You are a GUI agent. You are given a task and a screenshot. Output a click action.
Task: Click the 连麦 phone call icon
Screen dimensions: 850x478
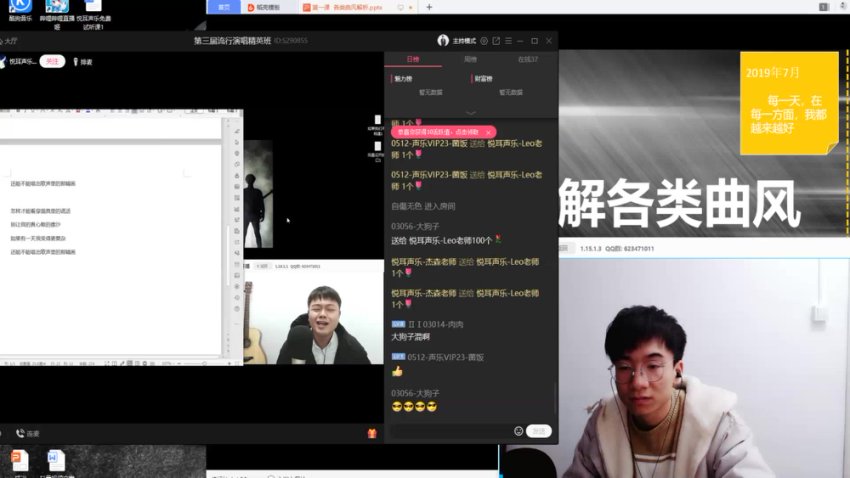pos(20,433)
